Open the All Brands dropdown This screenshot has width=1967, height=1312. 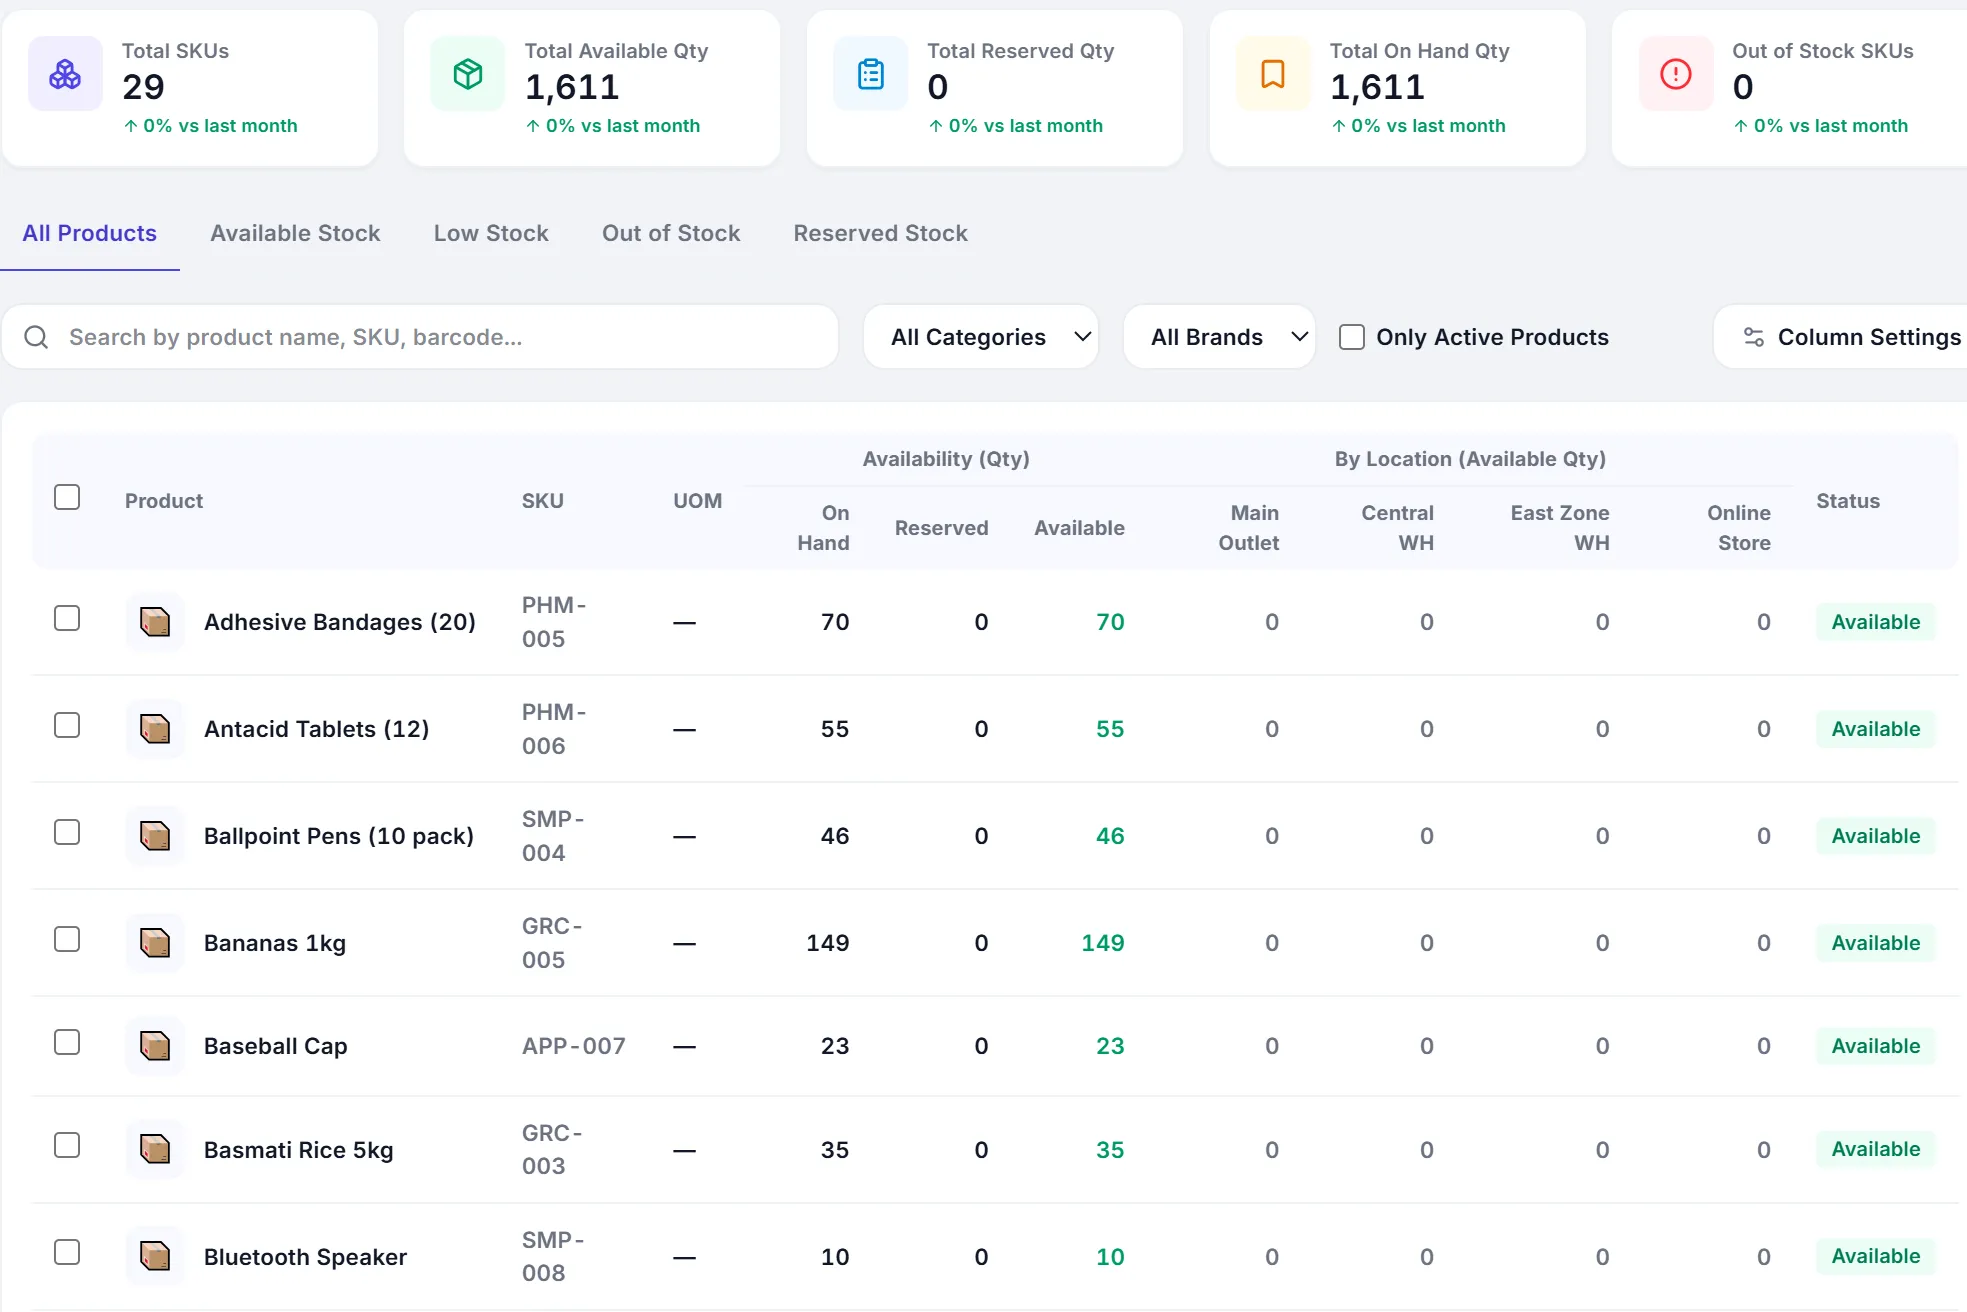1219,337
